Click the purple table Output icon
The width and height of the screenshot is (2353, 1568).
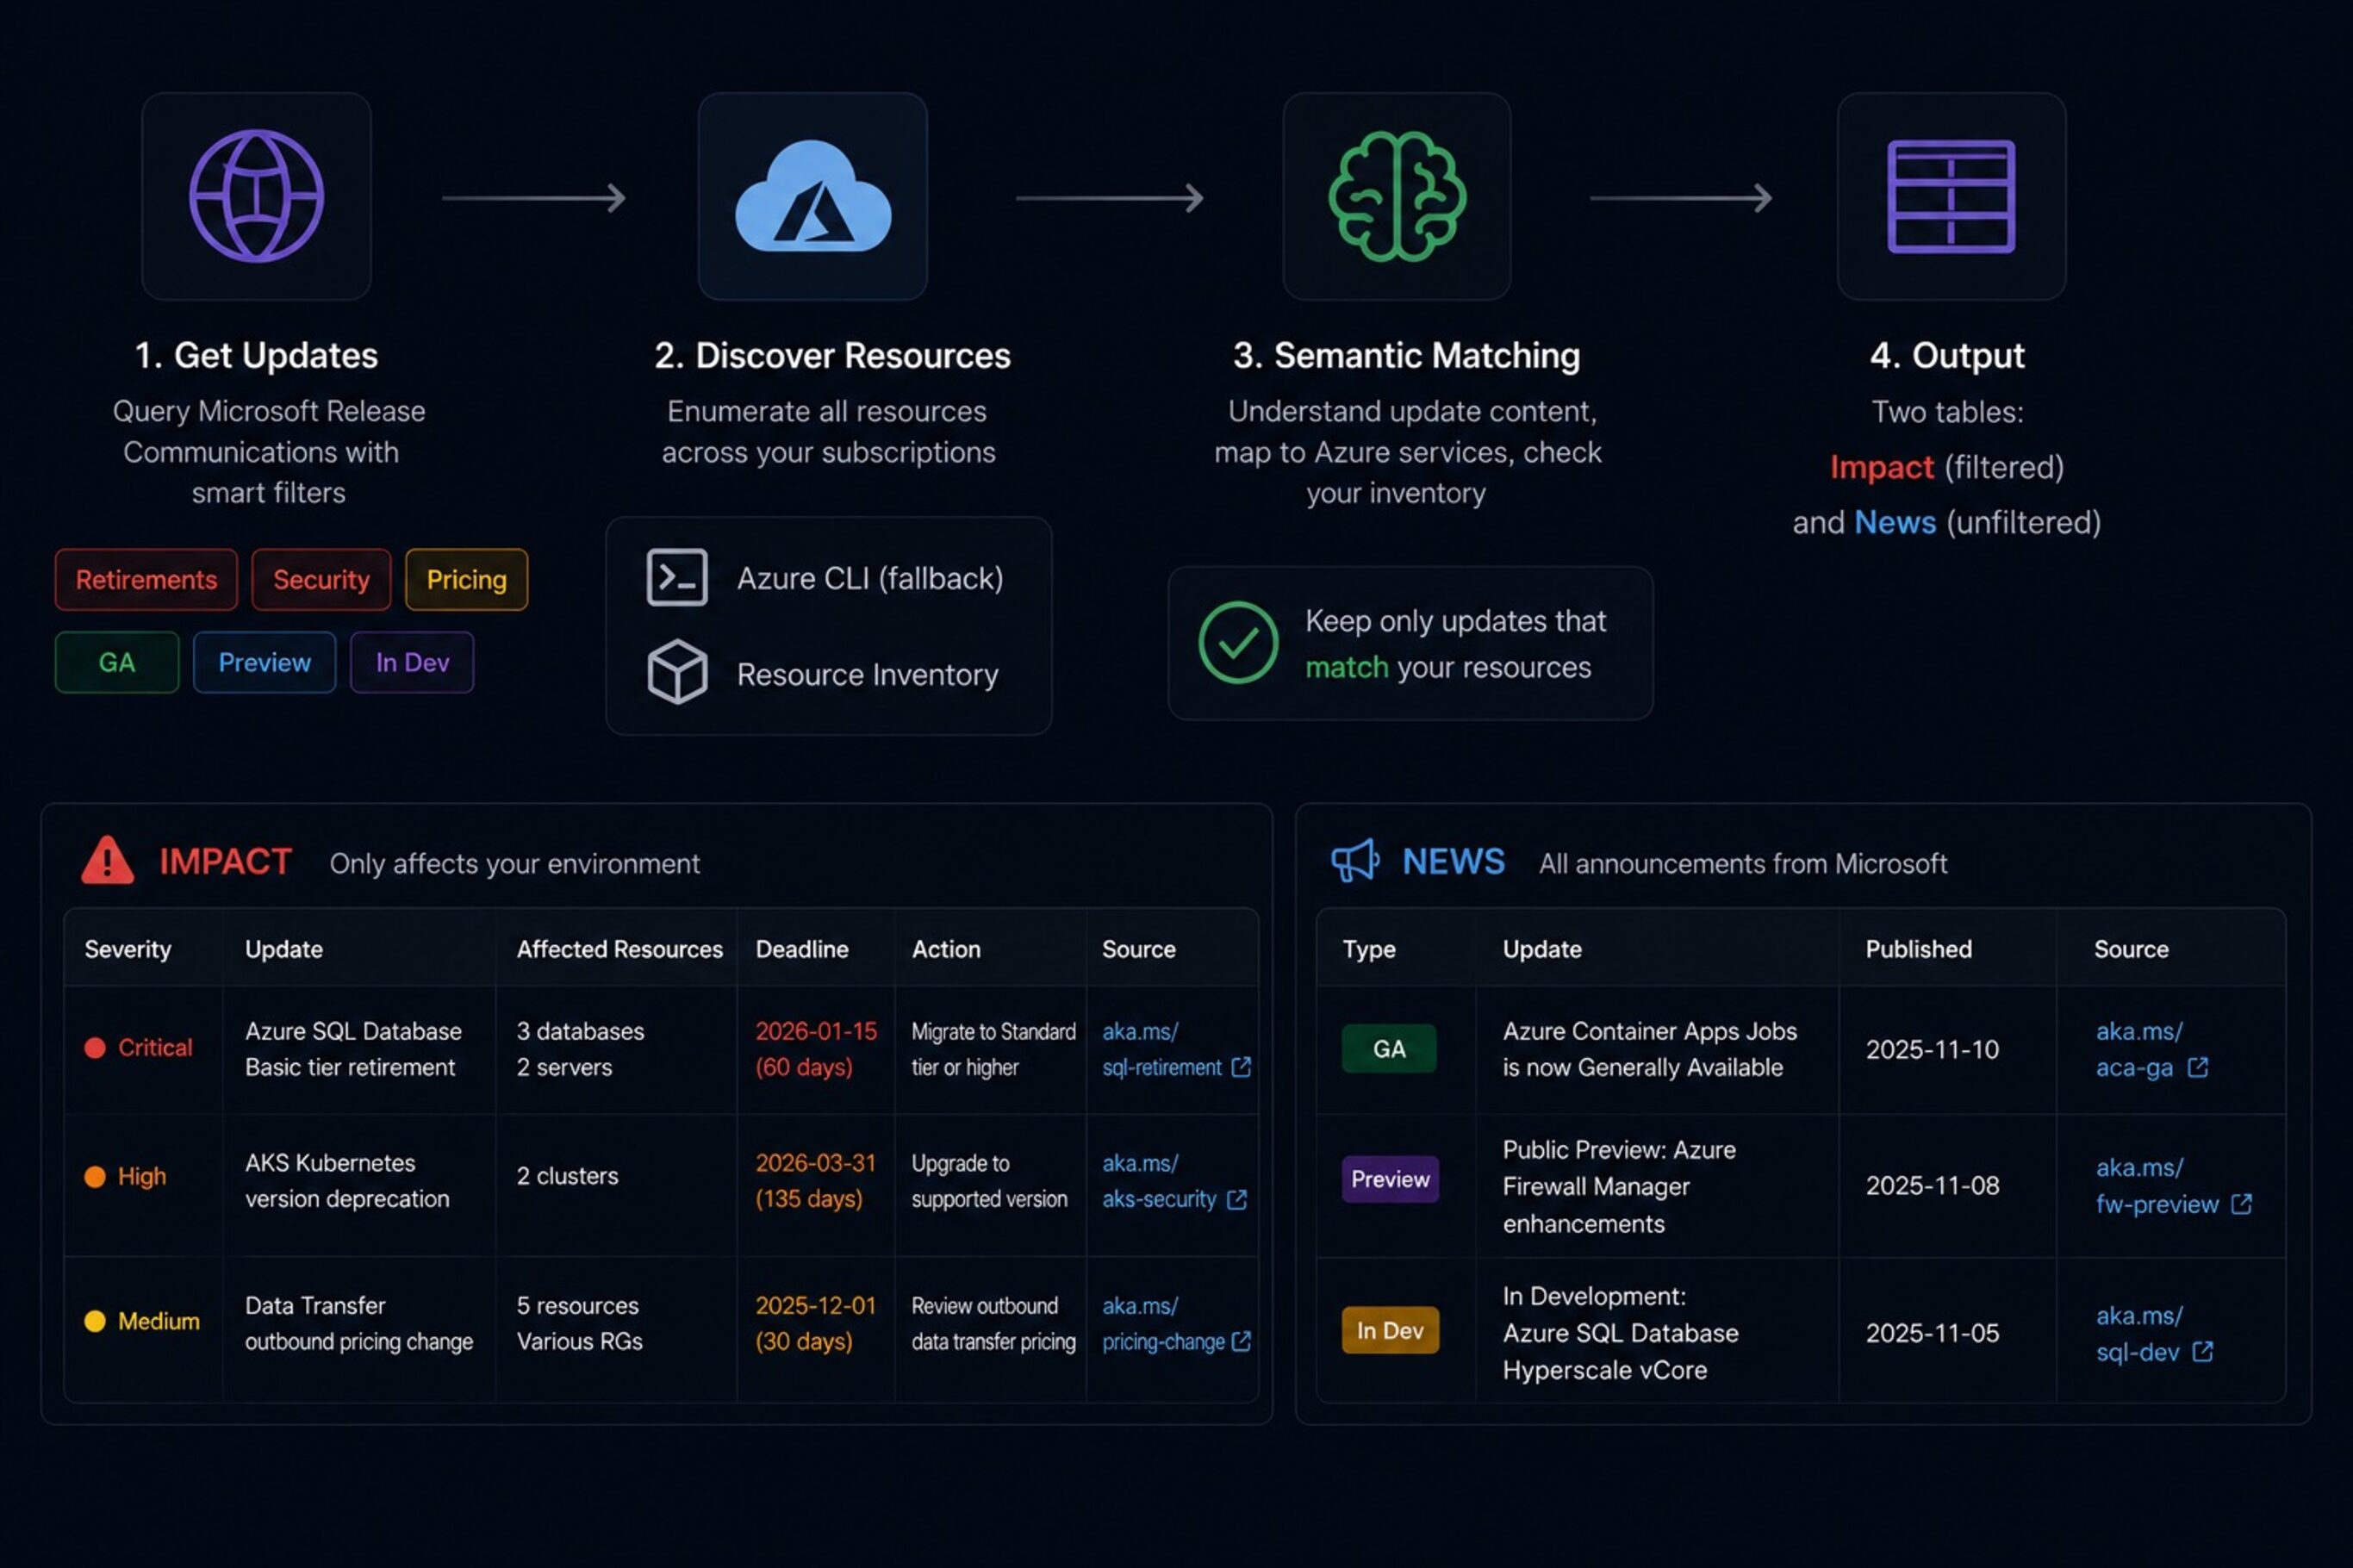pyautogui.click(x=1951, y=196)
